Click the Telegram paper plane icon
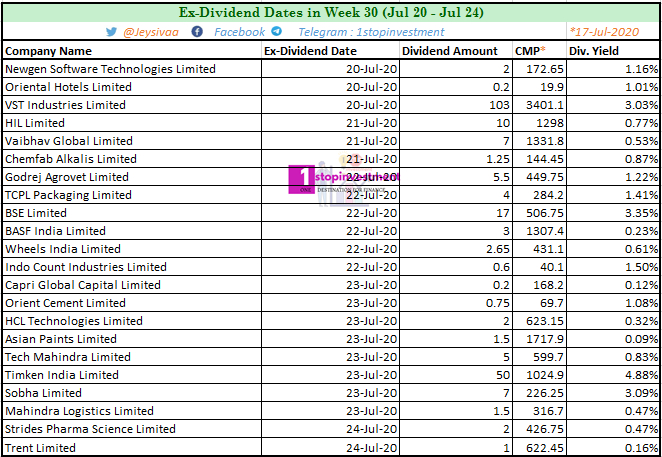 277,31
